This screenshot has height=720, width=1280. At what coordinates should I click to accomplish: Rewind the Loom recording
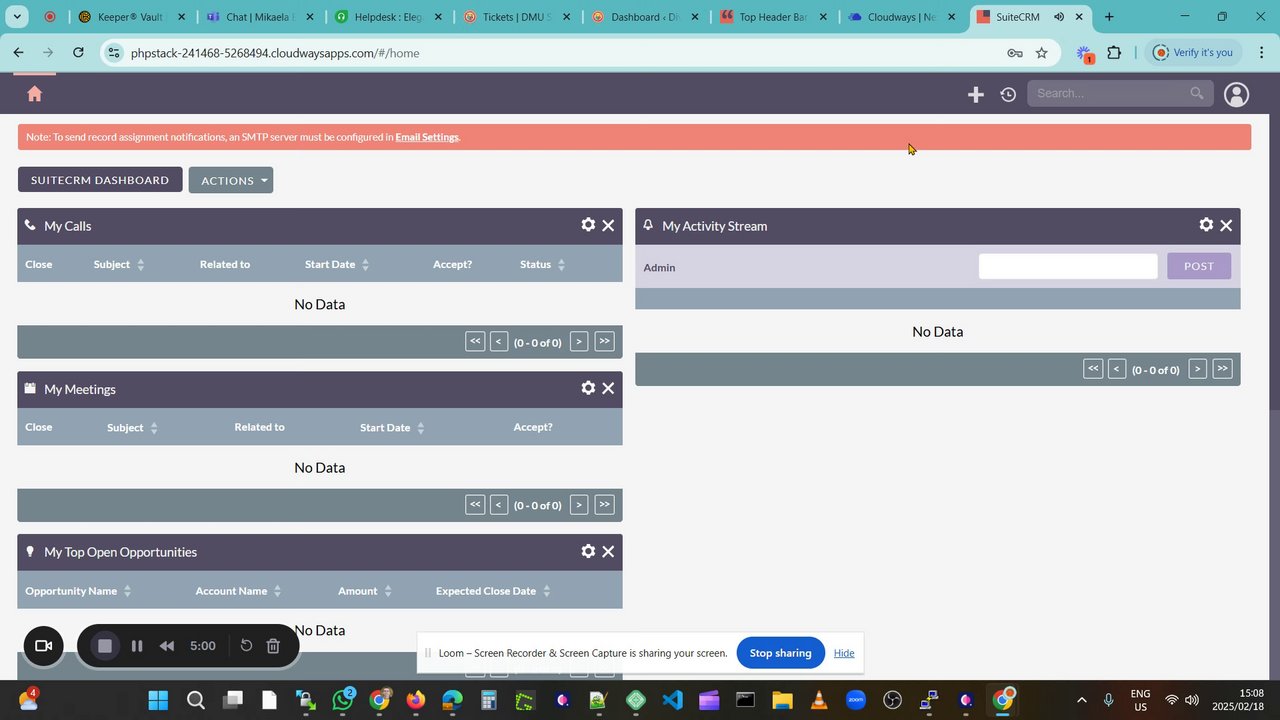click(167, 646)
